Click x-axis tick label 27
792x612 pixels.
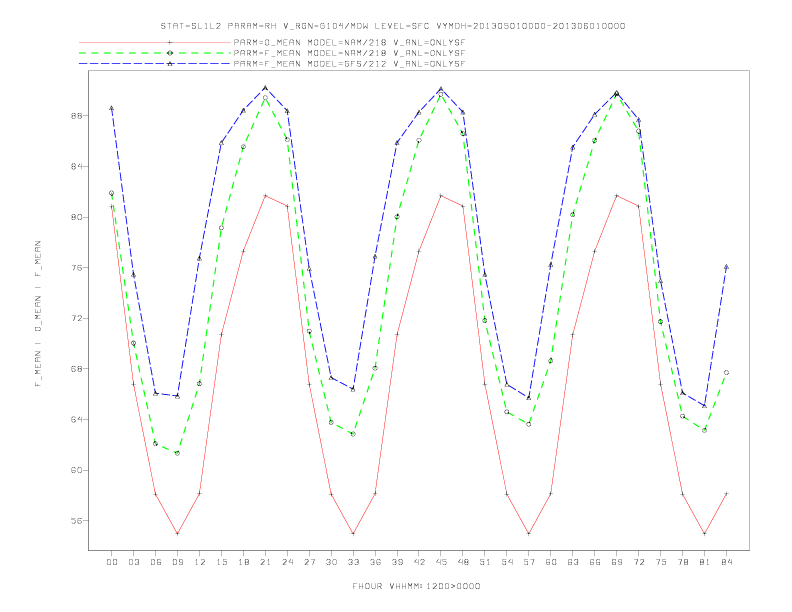pyautogui.click(x=309, y=562)
